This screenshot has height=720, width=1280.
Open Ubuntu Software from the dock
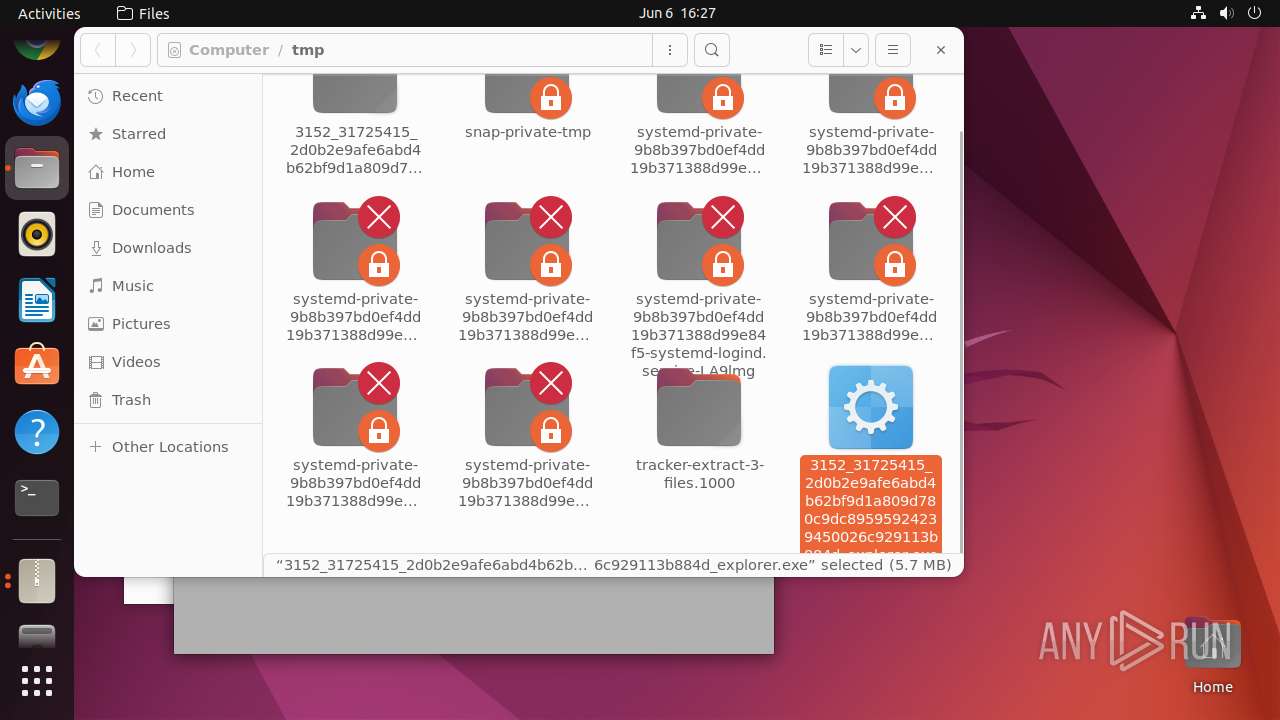click(x=37, y=366)
